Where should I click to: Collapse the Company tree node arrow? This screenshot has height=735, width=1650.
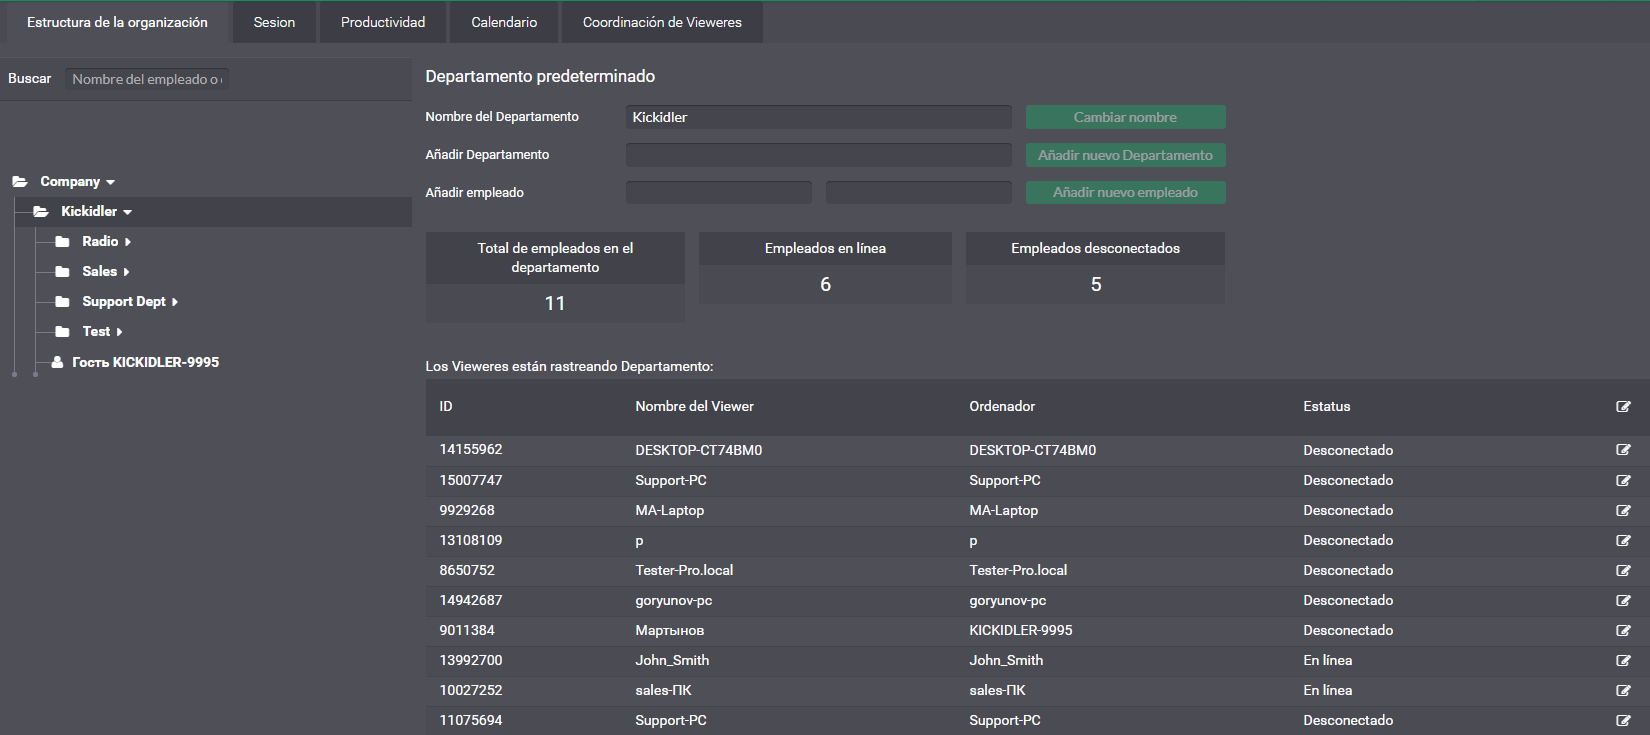[110, 182]
